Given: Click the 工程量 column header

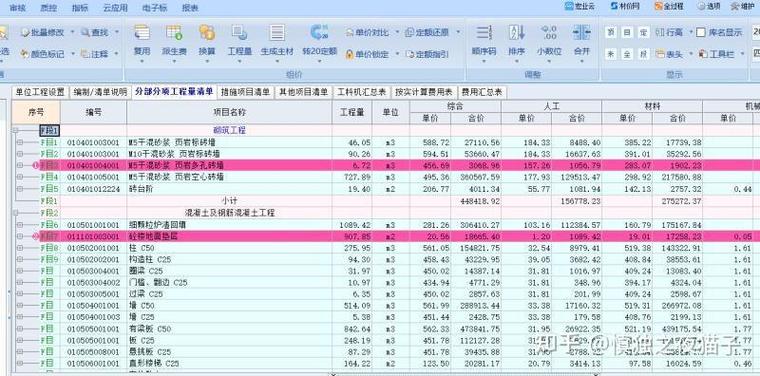Looking at the screenshot, I should [352, 112].
